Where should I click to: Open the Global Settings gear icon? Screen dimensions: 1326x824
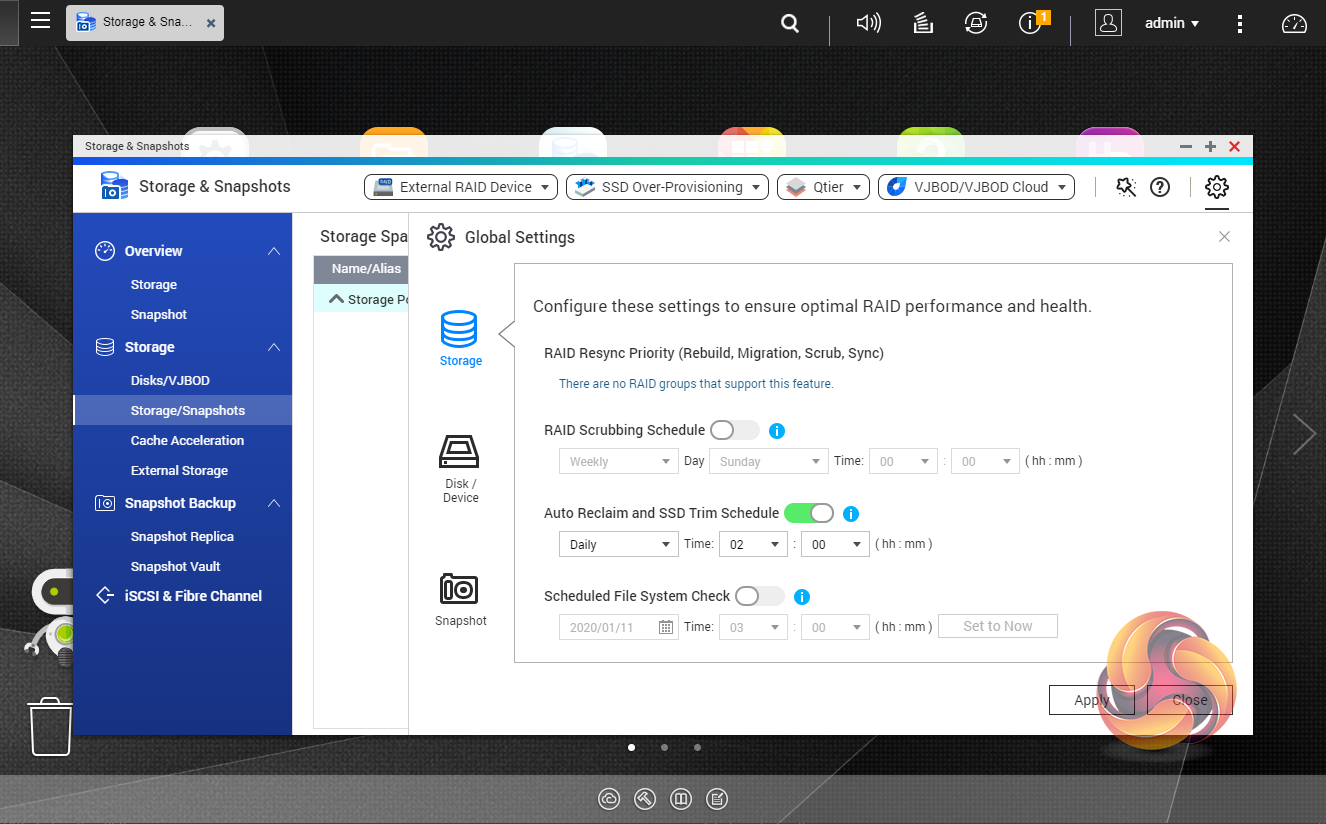point(1216,187)
